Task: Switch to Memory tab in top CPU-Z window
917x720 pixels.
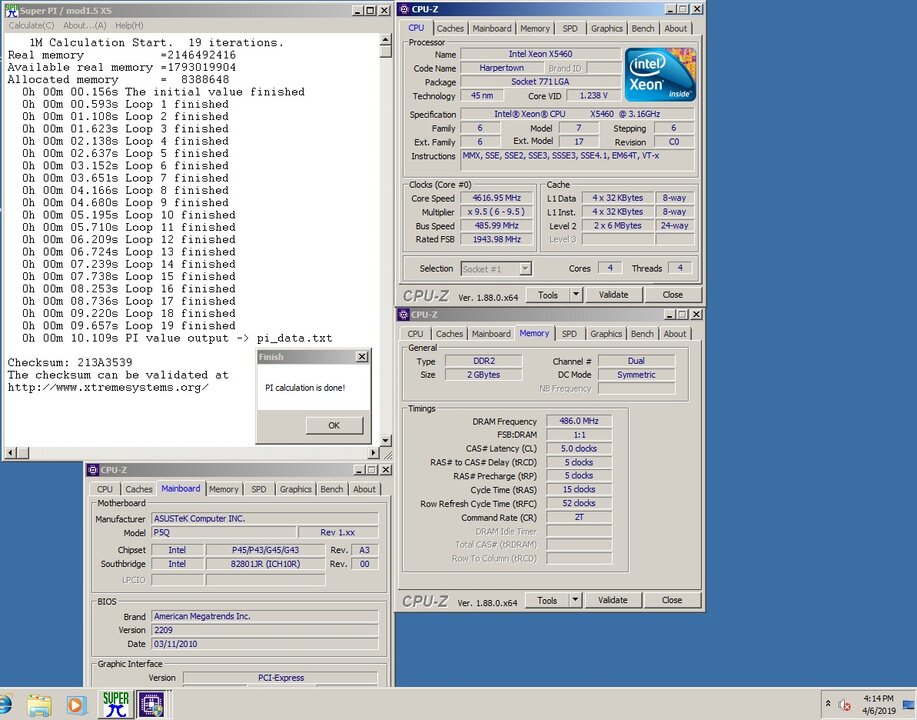Action: (535, 28)
